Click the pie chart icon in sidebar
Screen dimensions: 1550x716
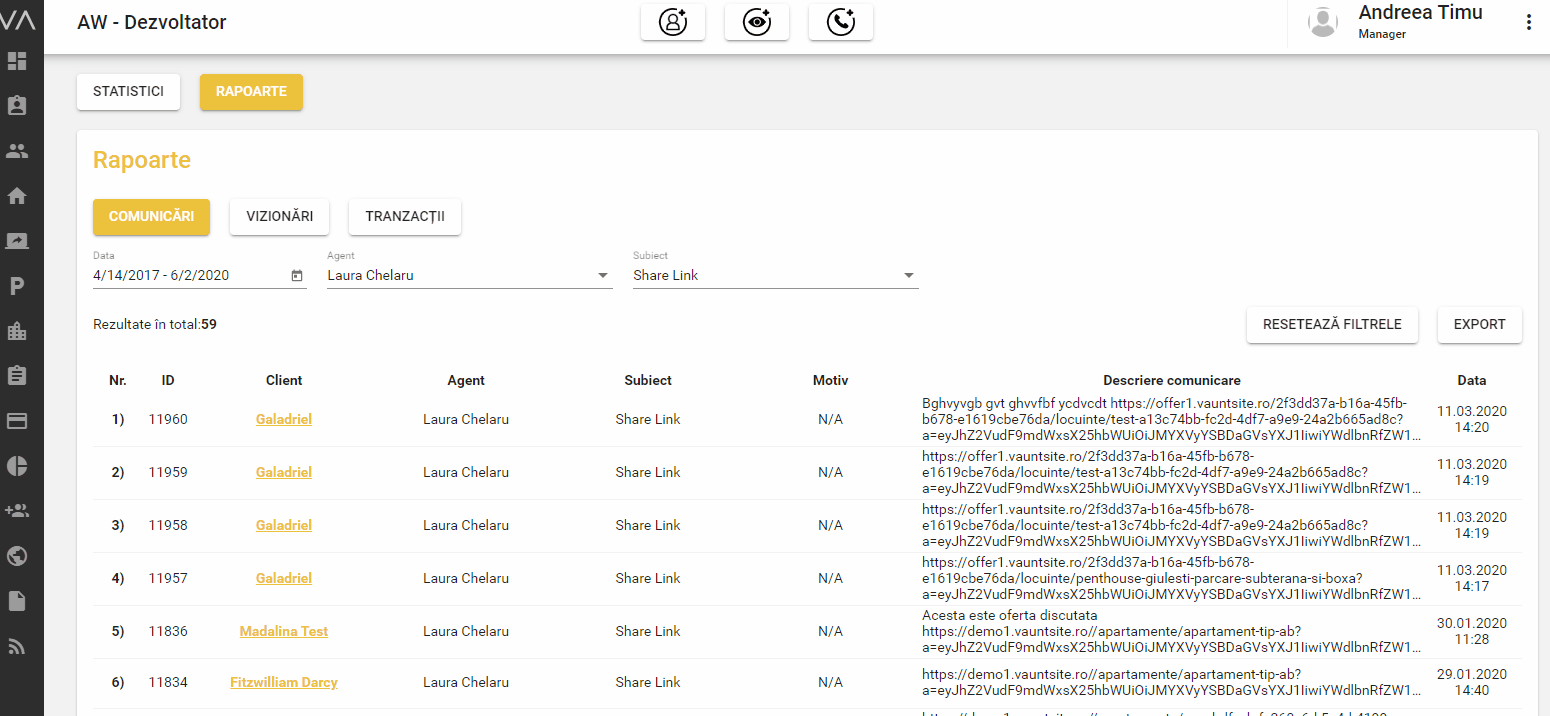[x=17, y=466]
